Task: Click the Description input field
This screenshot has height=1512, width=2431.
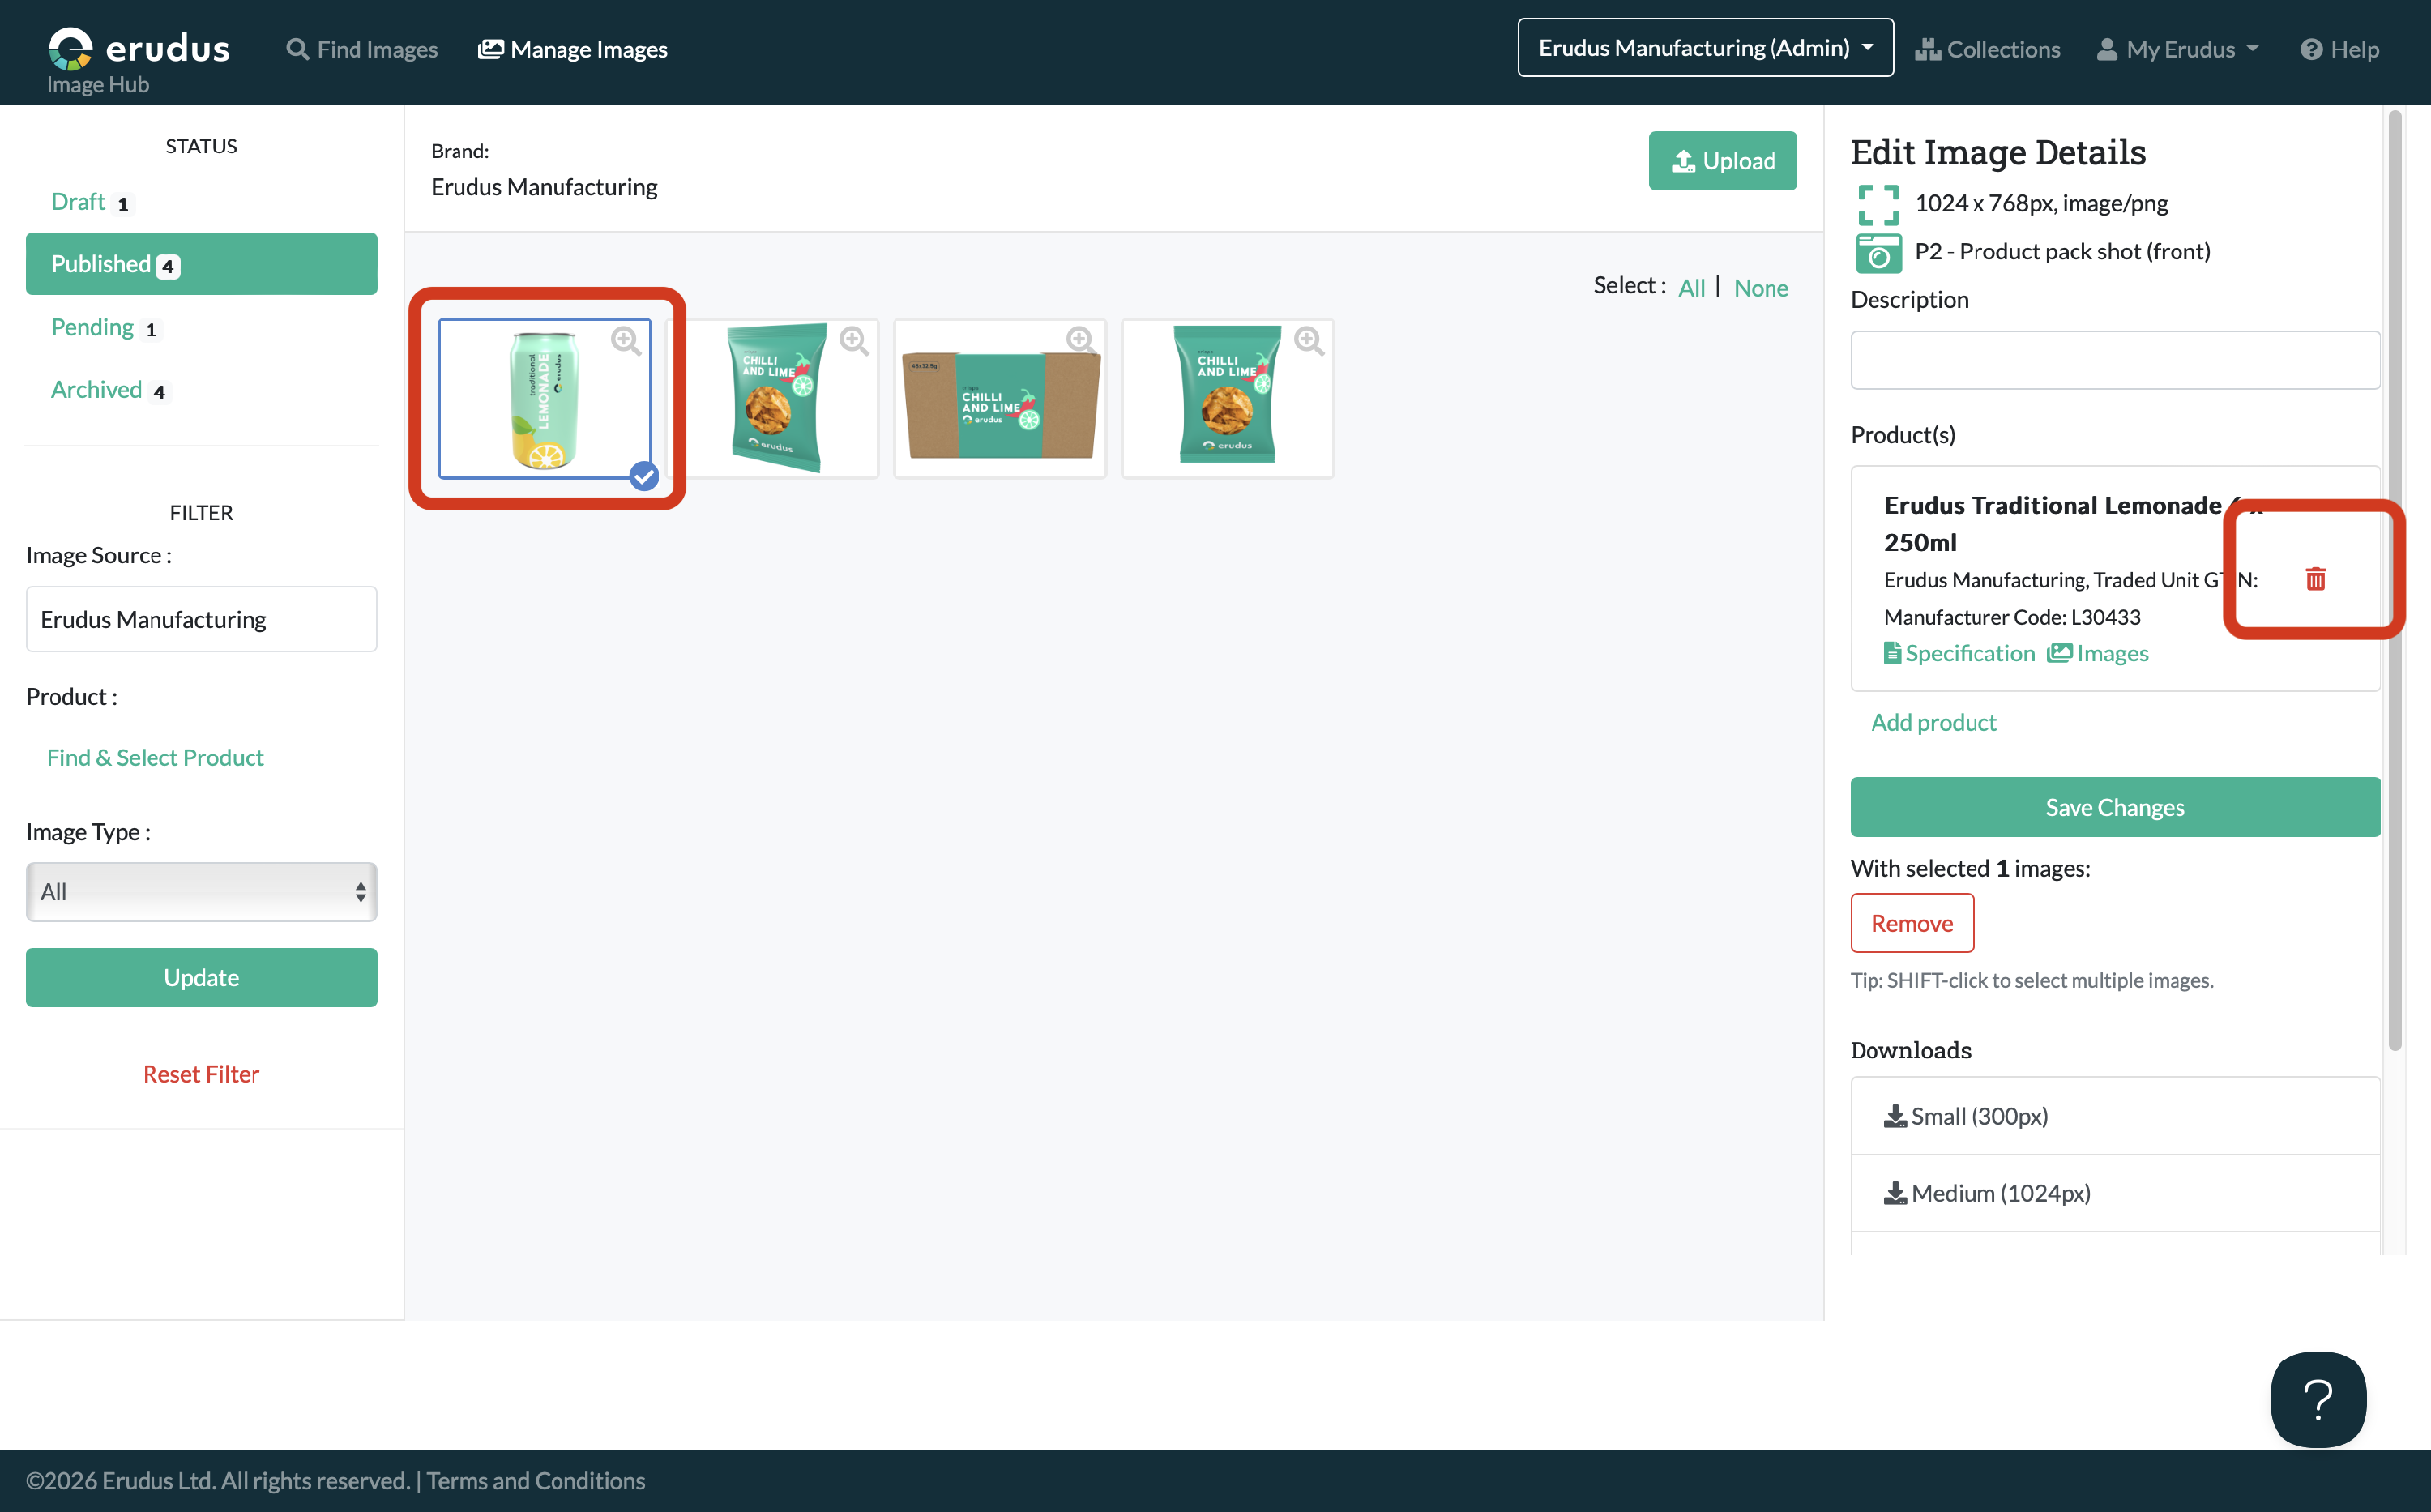Action: click(x=2114, y=360)
